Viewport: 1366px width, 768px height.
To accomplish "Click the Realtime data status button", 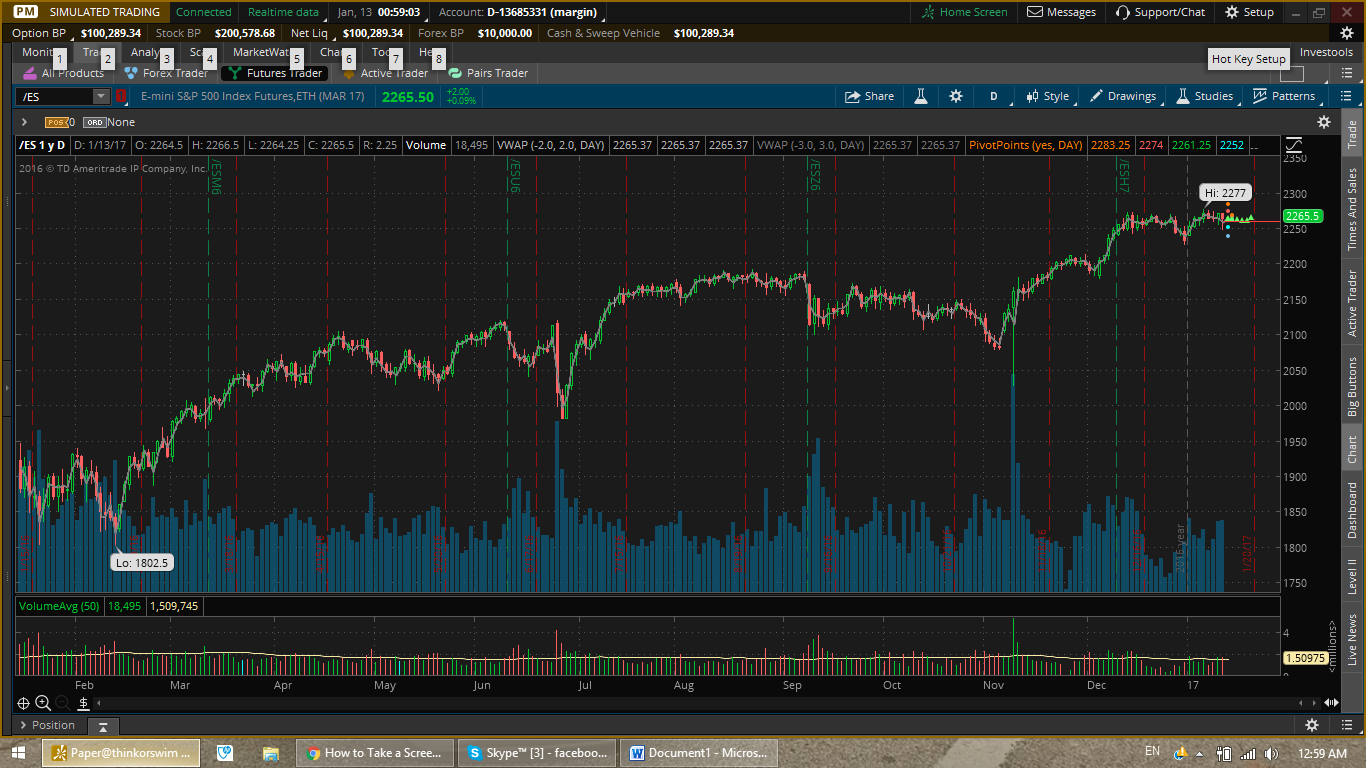I will click(283, 12).
